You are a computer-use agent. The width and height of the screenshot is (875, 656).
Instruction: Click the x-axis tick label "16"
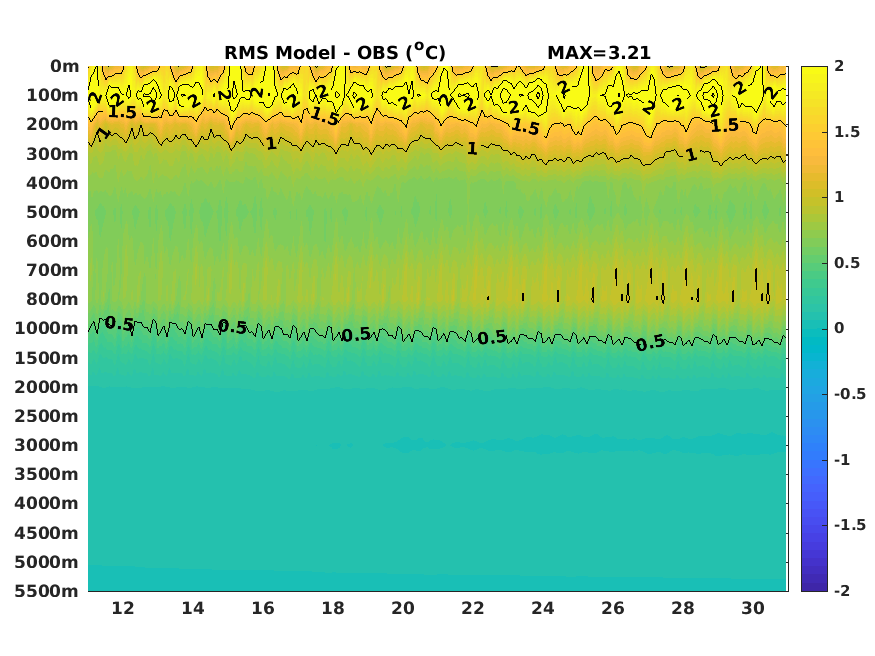(263, 608)
